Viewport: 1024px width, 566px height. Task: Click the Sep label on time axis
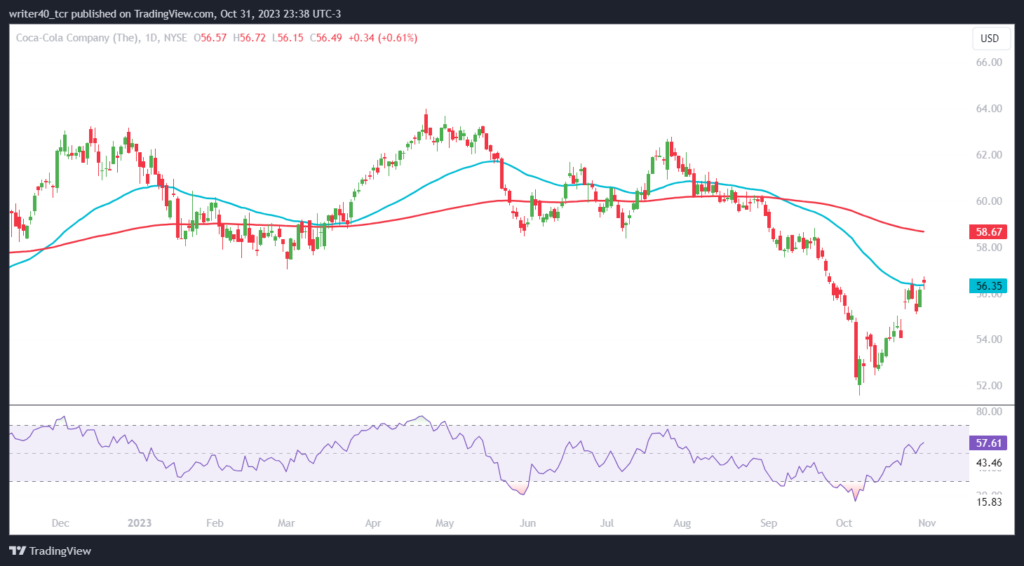point(769,523)
